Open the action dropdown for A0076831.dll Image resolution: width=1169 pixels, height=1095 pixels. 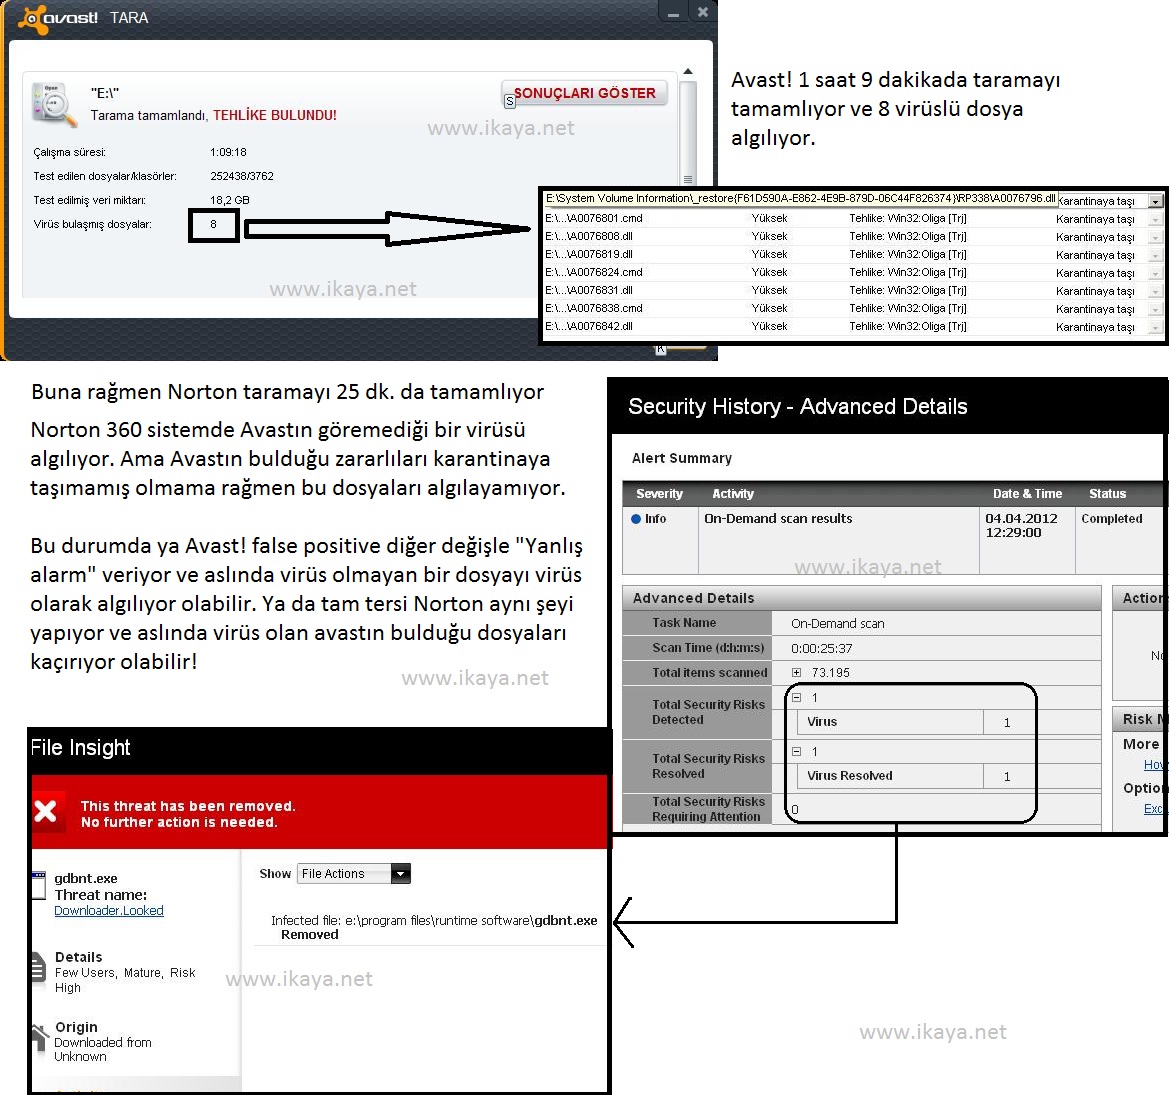pyautogui.click(x=1155, y=291)
